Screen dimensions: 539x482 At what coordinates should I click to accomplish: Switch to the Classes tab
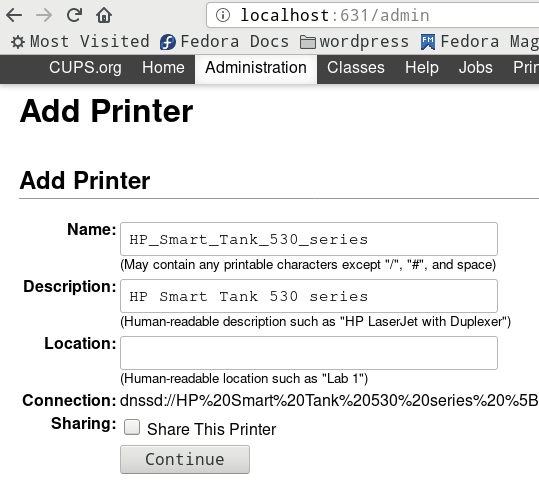[x=356, y=67]
